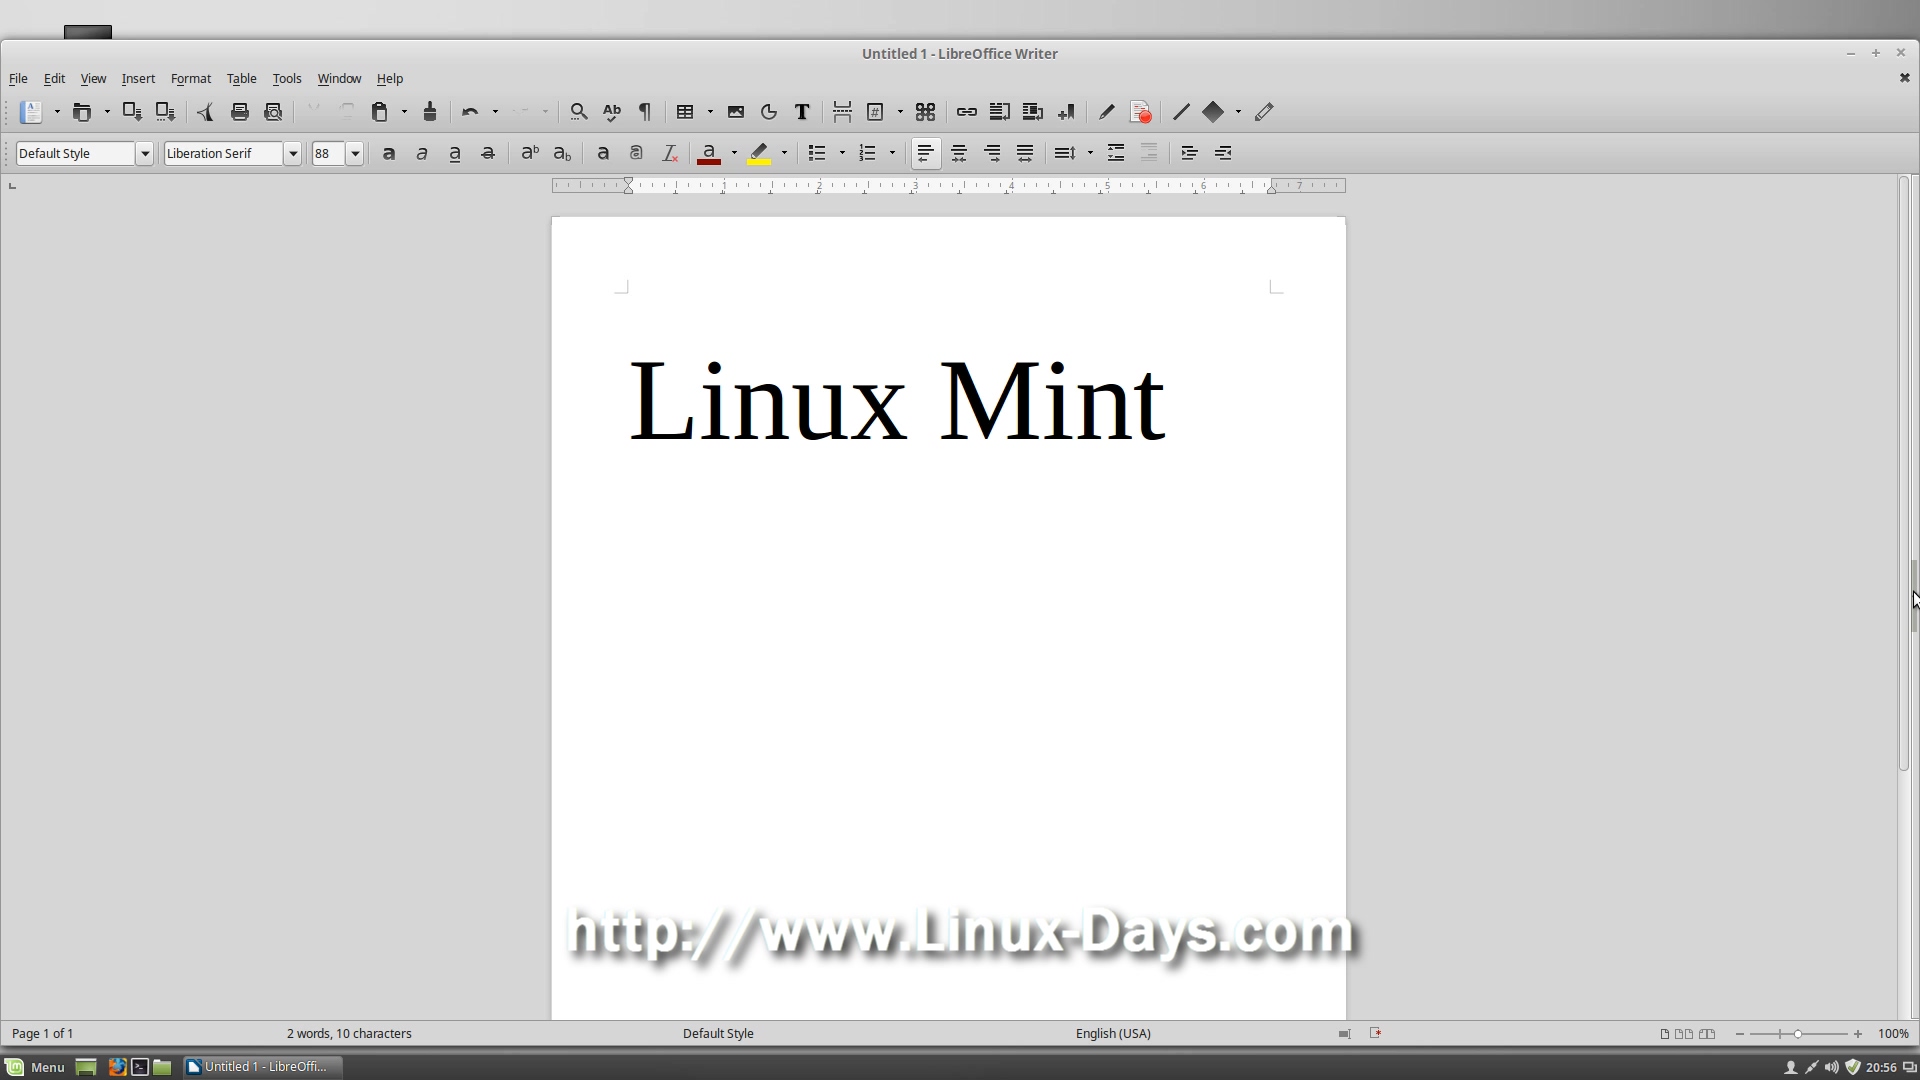Click the Paste clipboard icon
The image size is (1920, 1080).
380,112
